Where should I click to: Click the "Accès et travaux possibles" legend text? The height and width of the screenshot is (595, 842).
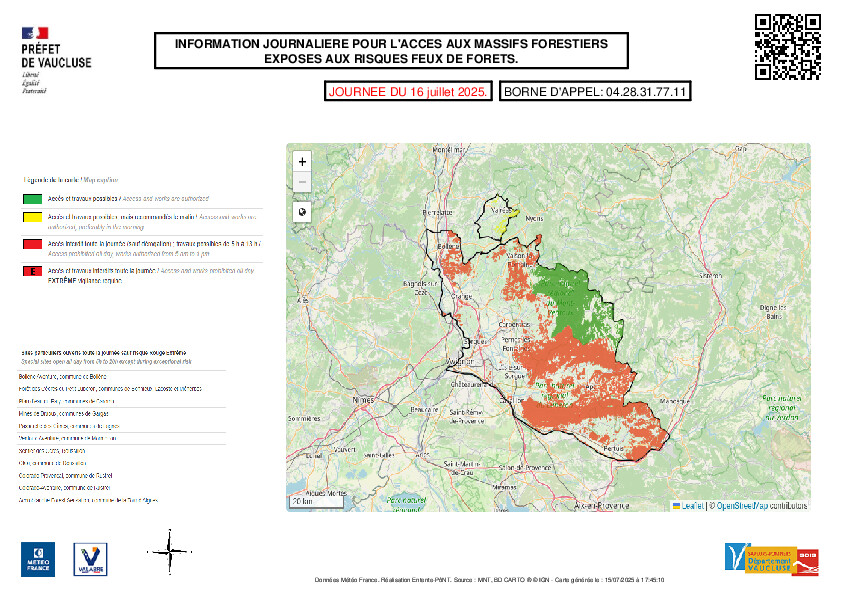[83, 199]
